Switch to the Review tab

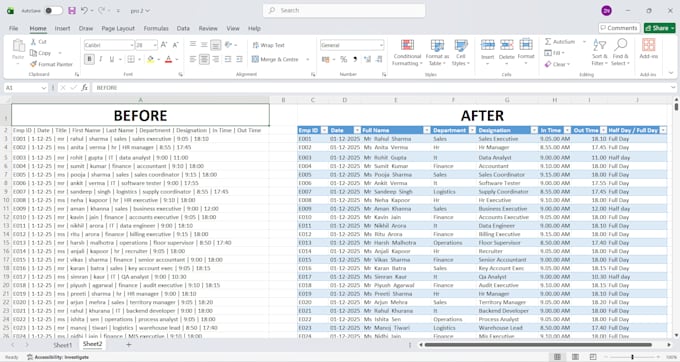click(208, 28)
